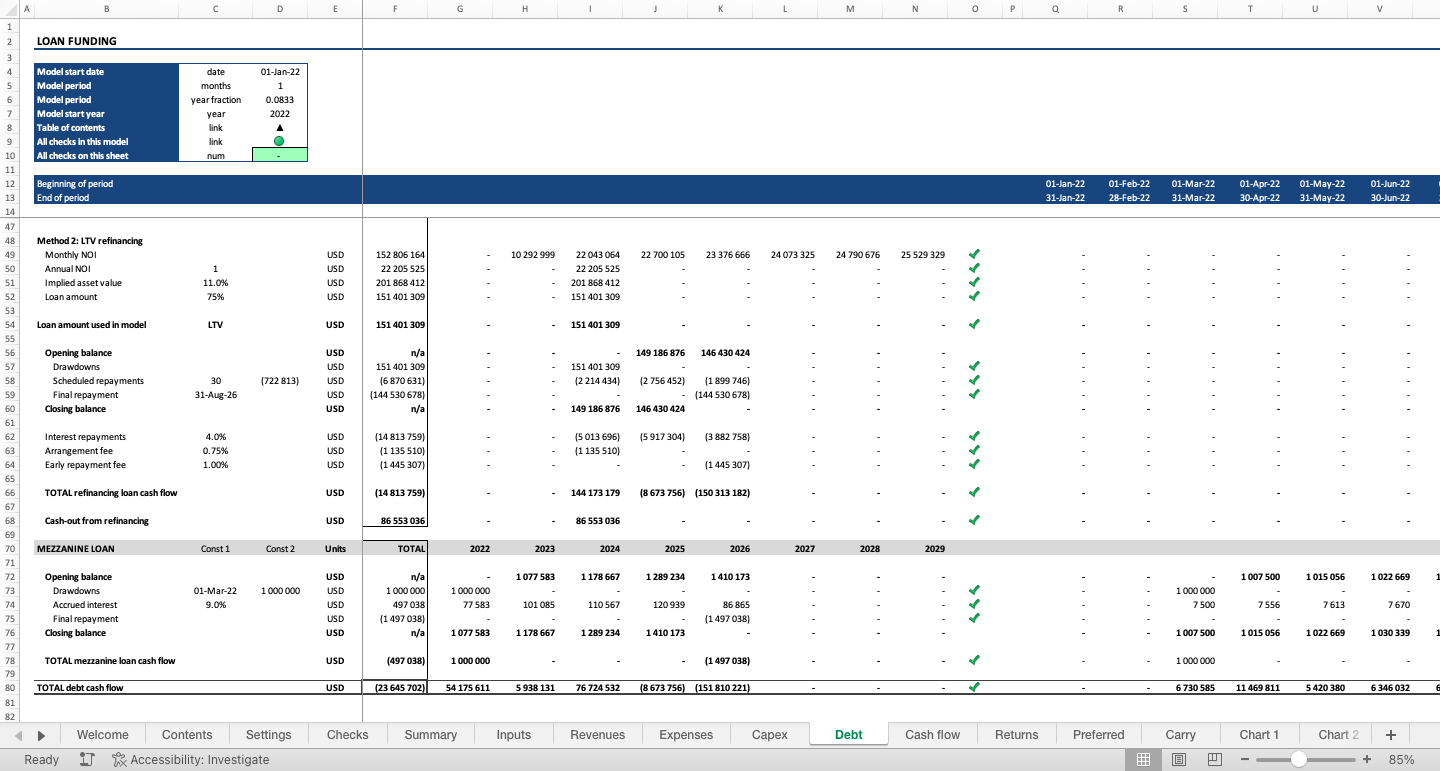Open the Cash flow sheet tab
Screen dimensions: 1440x771
pos(933,734)
